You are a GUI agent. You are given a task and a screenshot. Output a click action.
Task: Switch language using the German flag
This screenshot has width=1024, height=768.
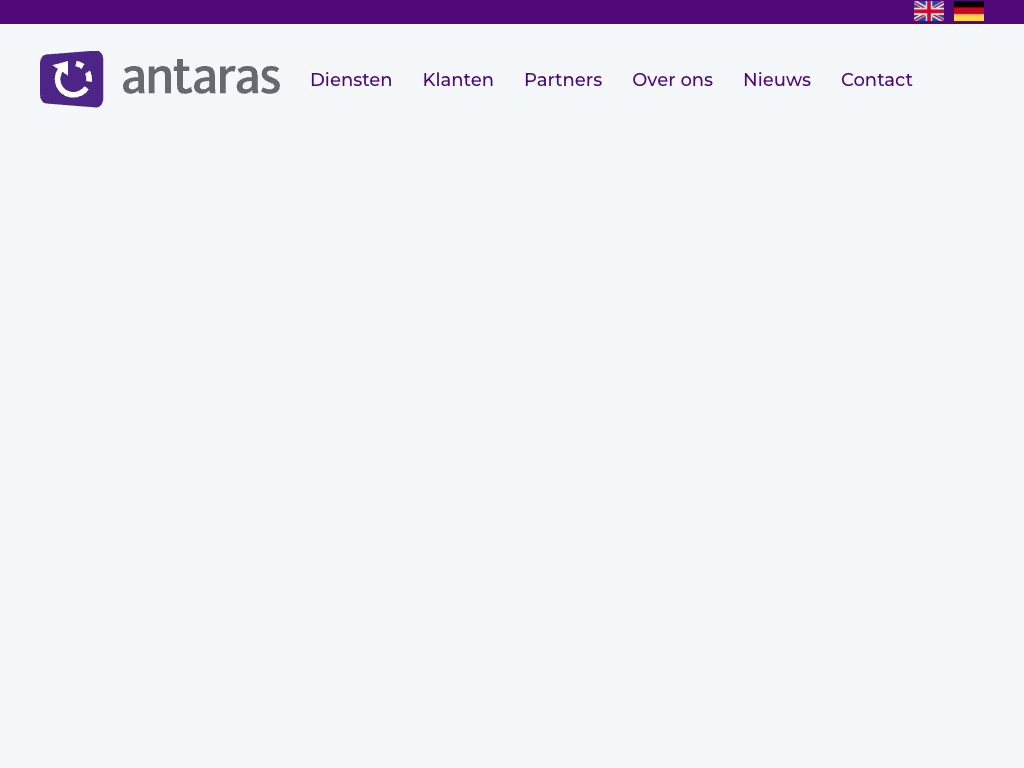[968, 11]
